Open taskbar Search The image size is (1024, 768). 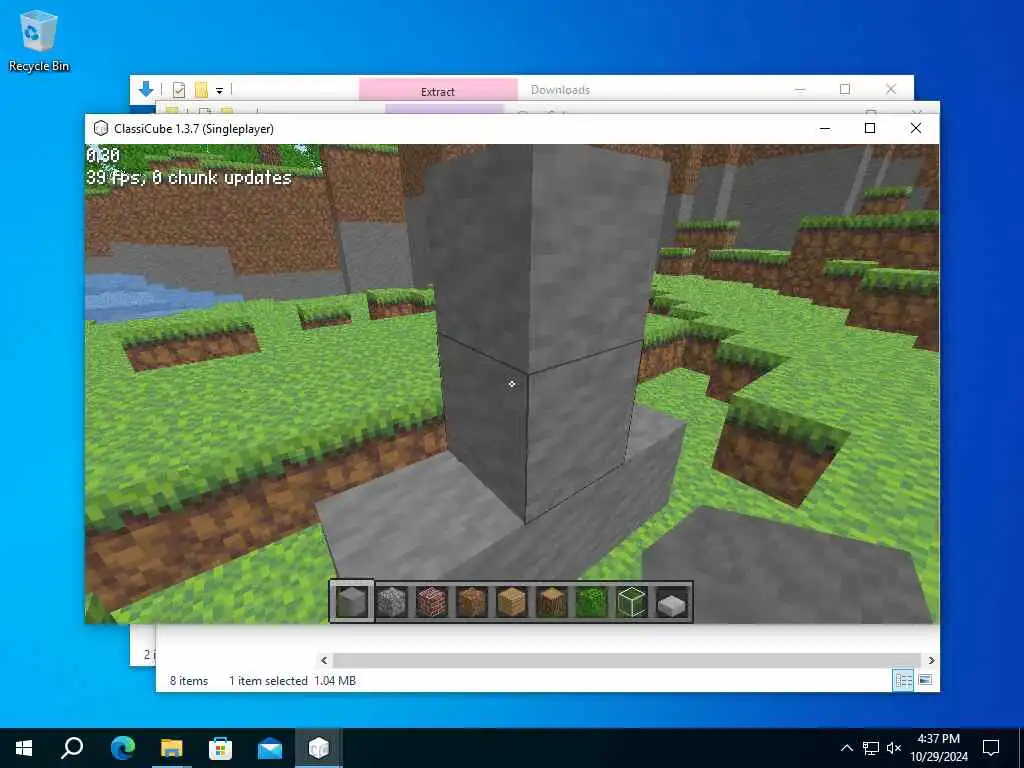(72, 748)
